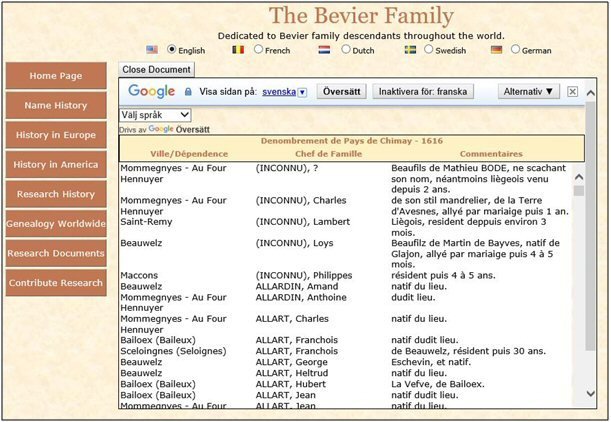Screen dimensions: 611x422
Task: Click the title Denombrement de Pays de Chimay
Action: click(352, 141)
